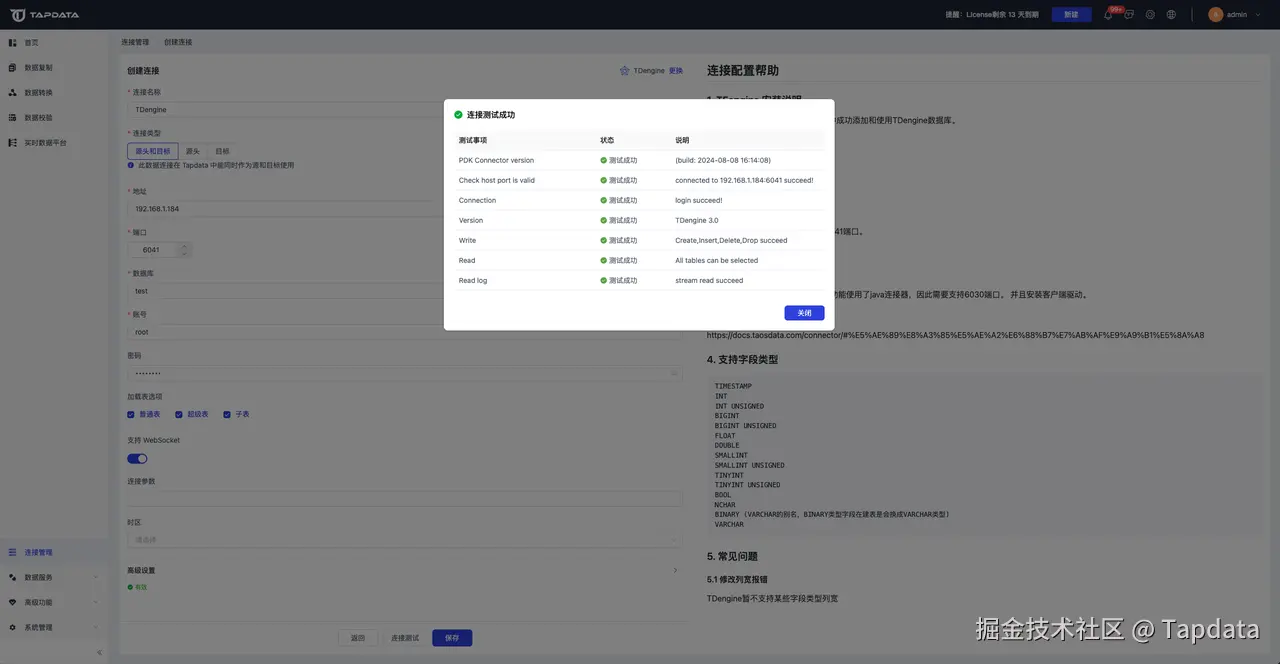Open the 时区 dropdown
The width and height of the screenshot is (1280, 664).
click(x=404, y=539)
